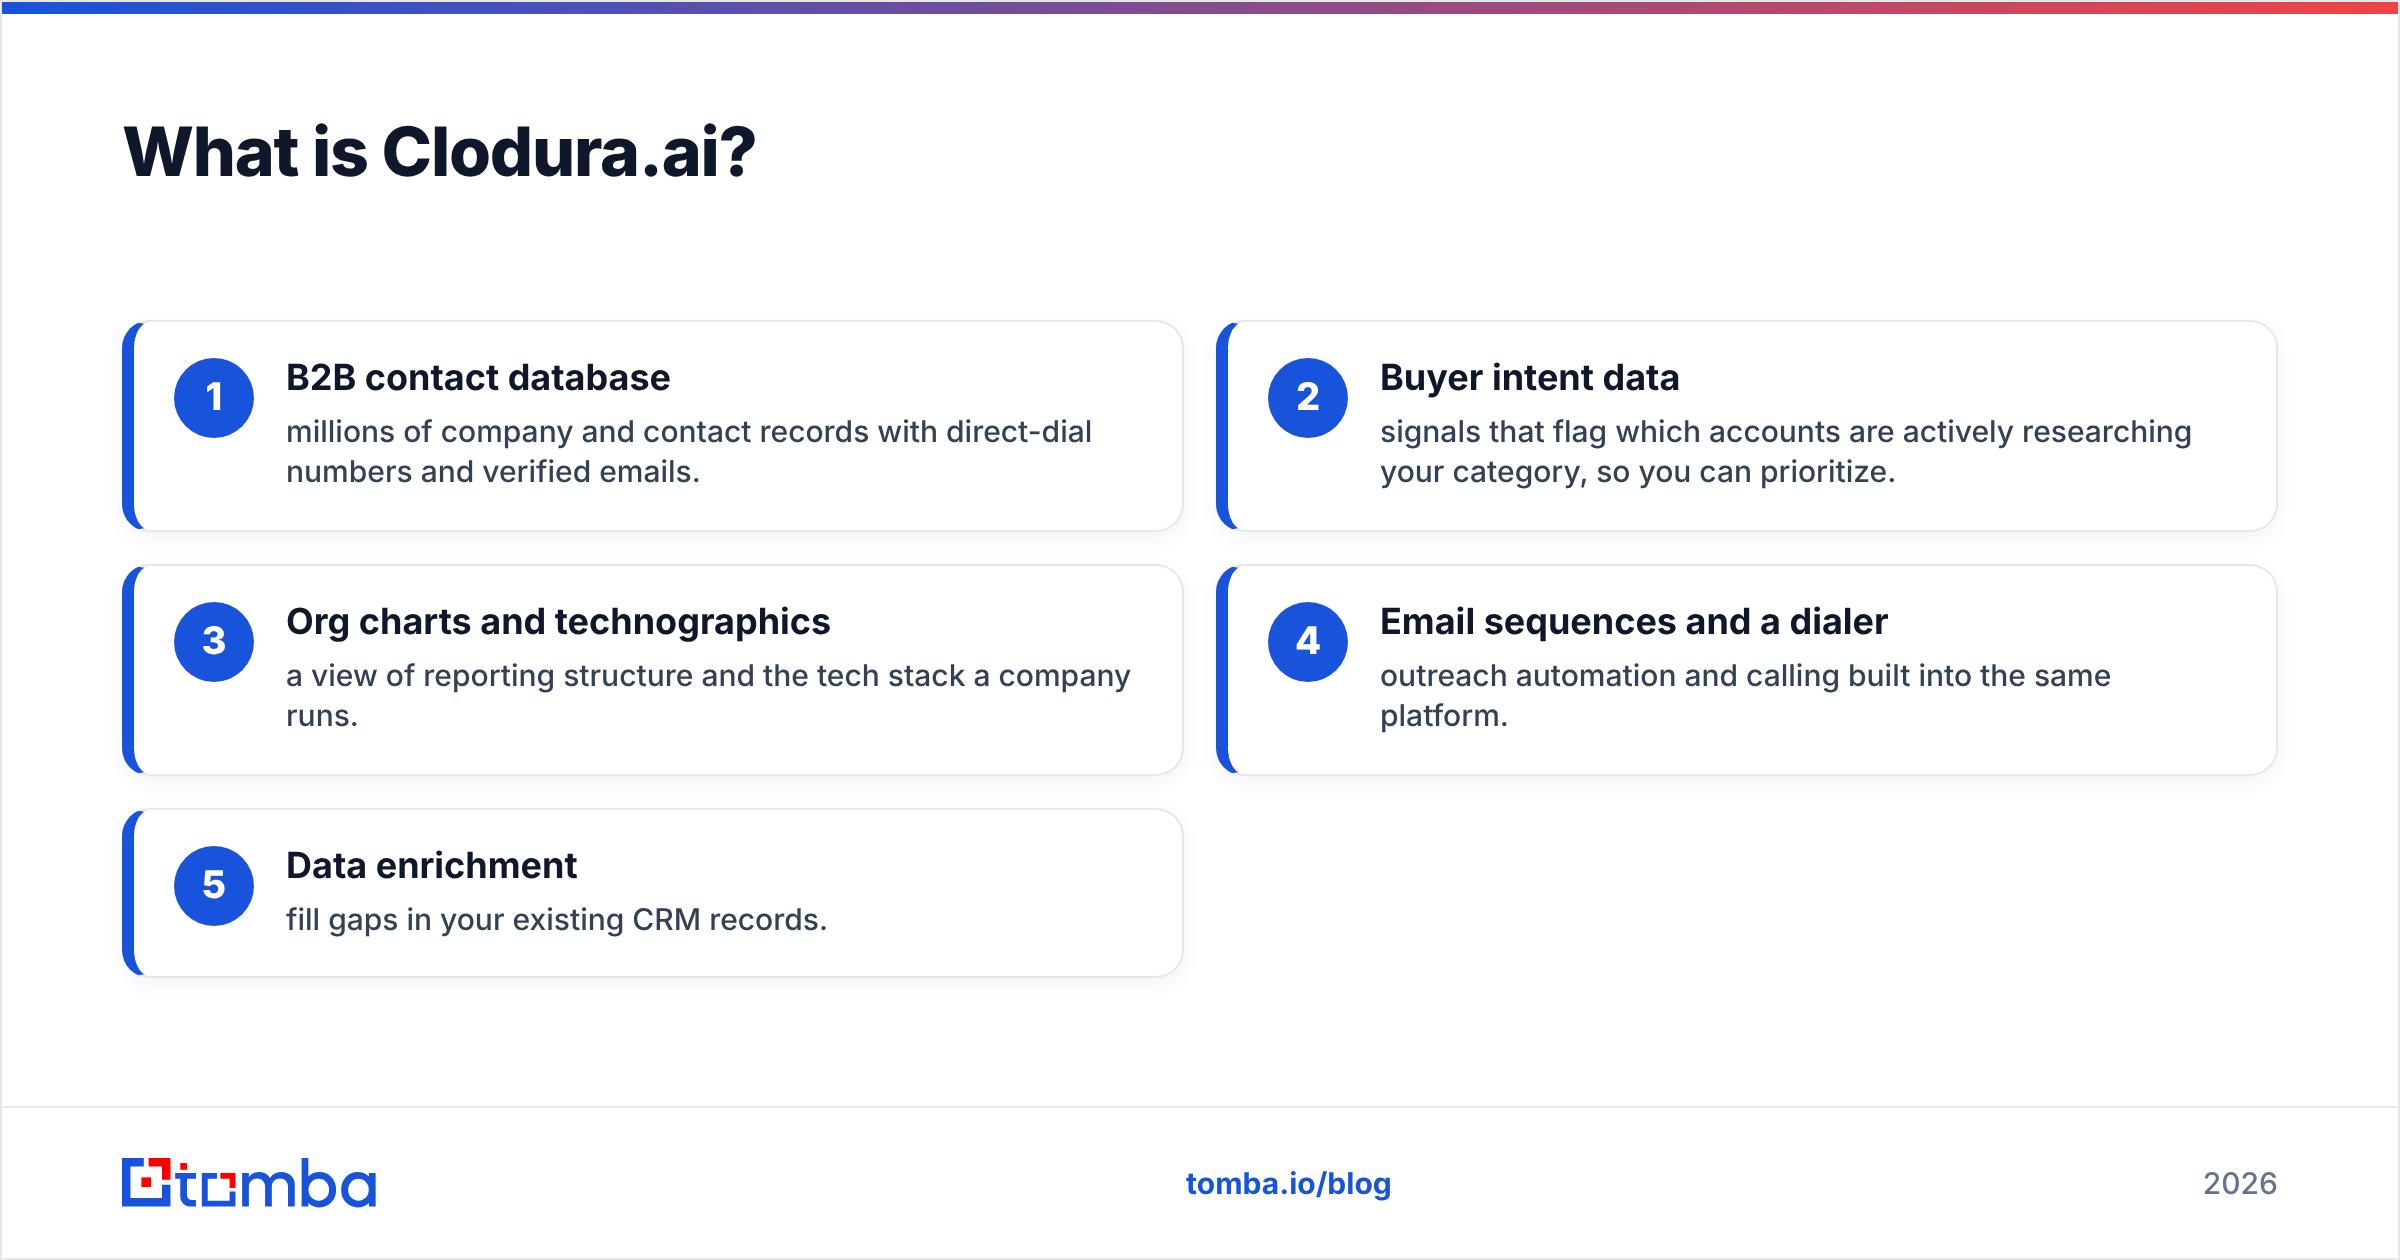Click the tomba logo in the footer
The image size is (2400, 1260).
tap(249, 1183)
